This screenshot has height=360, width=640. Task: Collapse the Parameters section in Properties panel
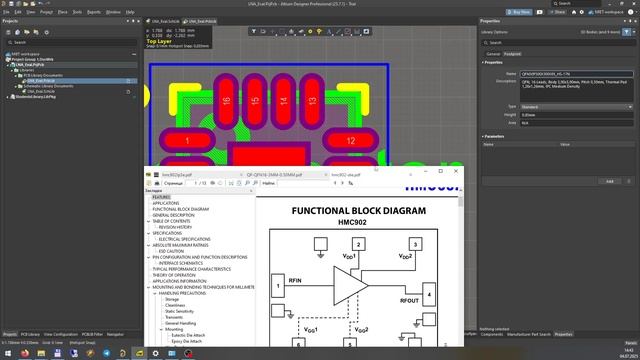482,136
